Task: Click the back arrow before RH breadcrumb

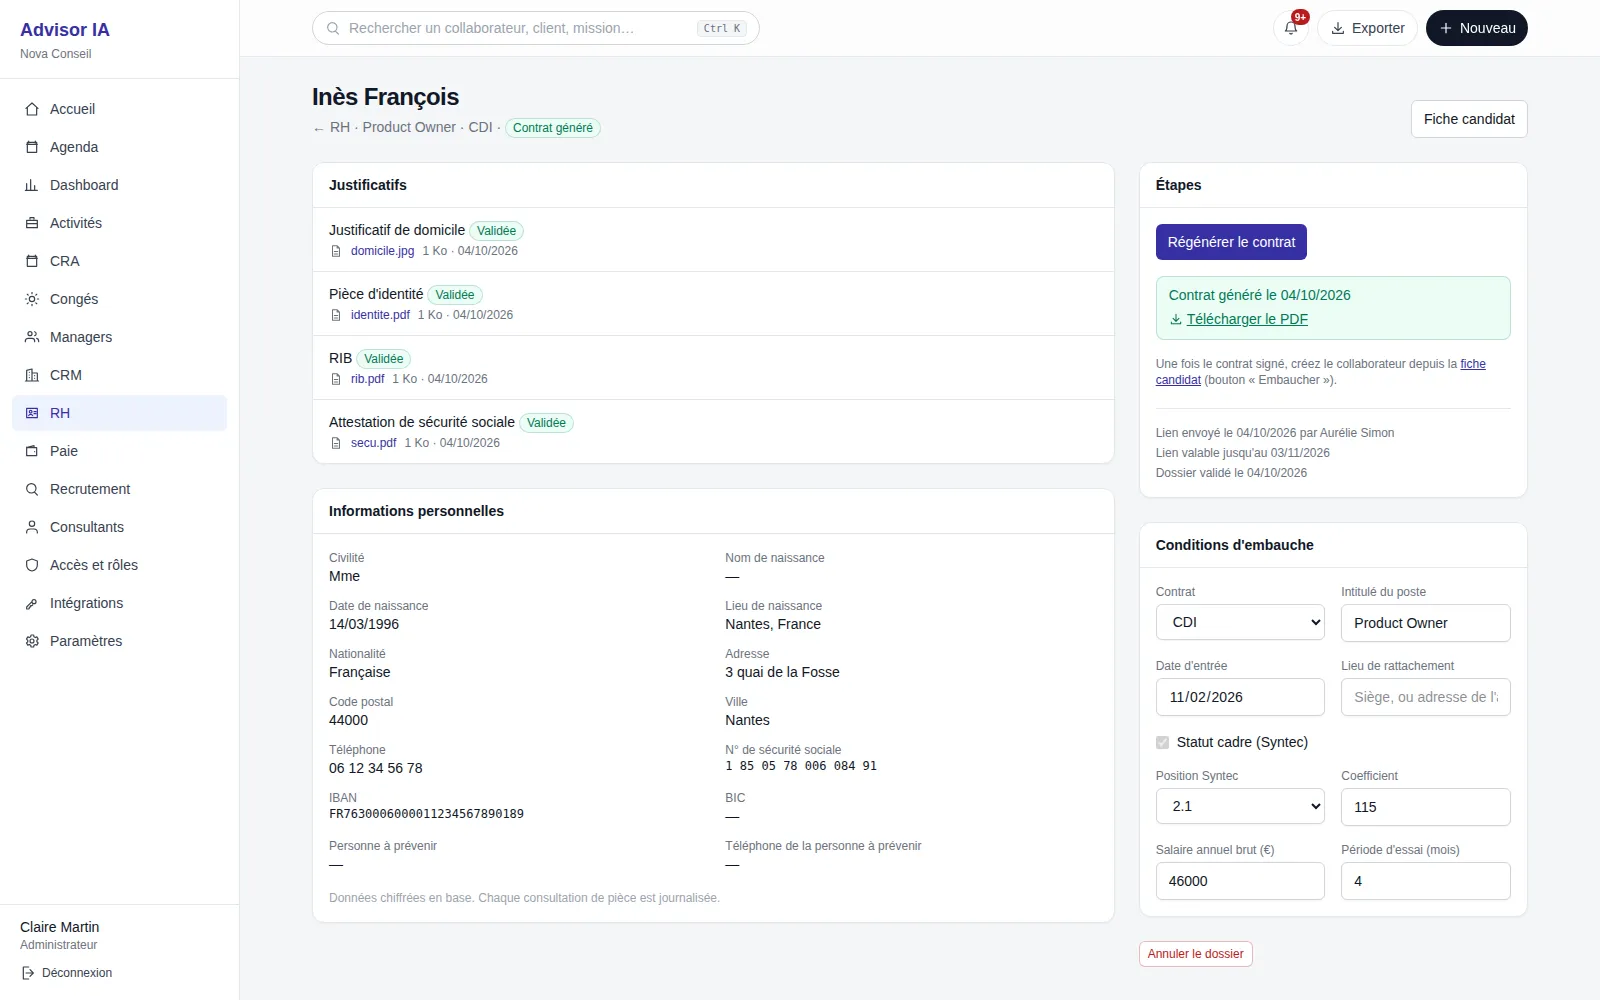Action: 318,128
